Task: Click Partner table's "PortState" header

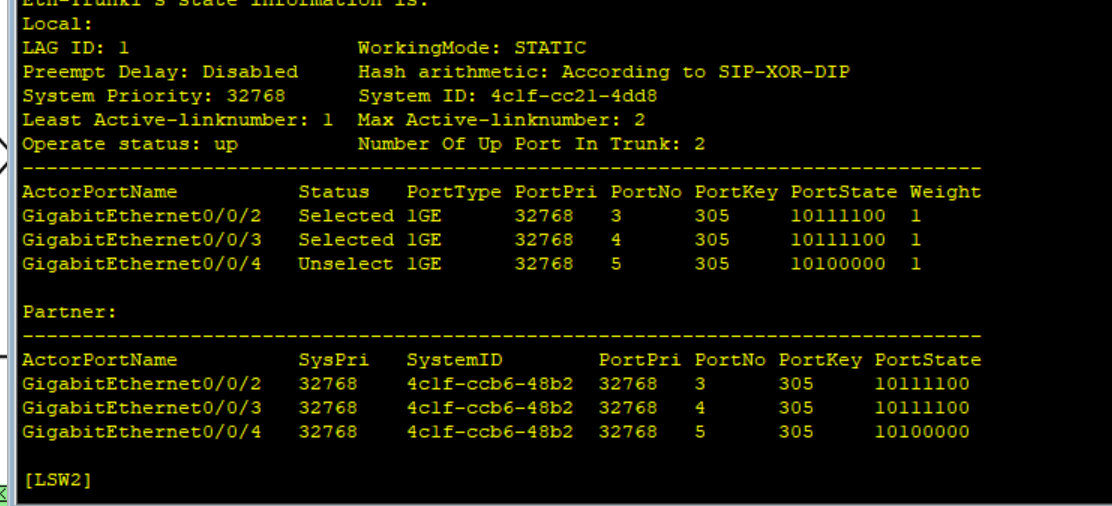Action: click(928, 360)
